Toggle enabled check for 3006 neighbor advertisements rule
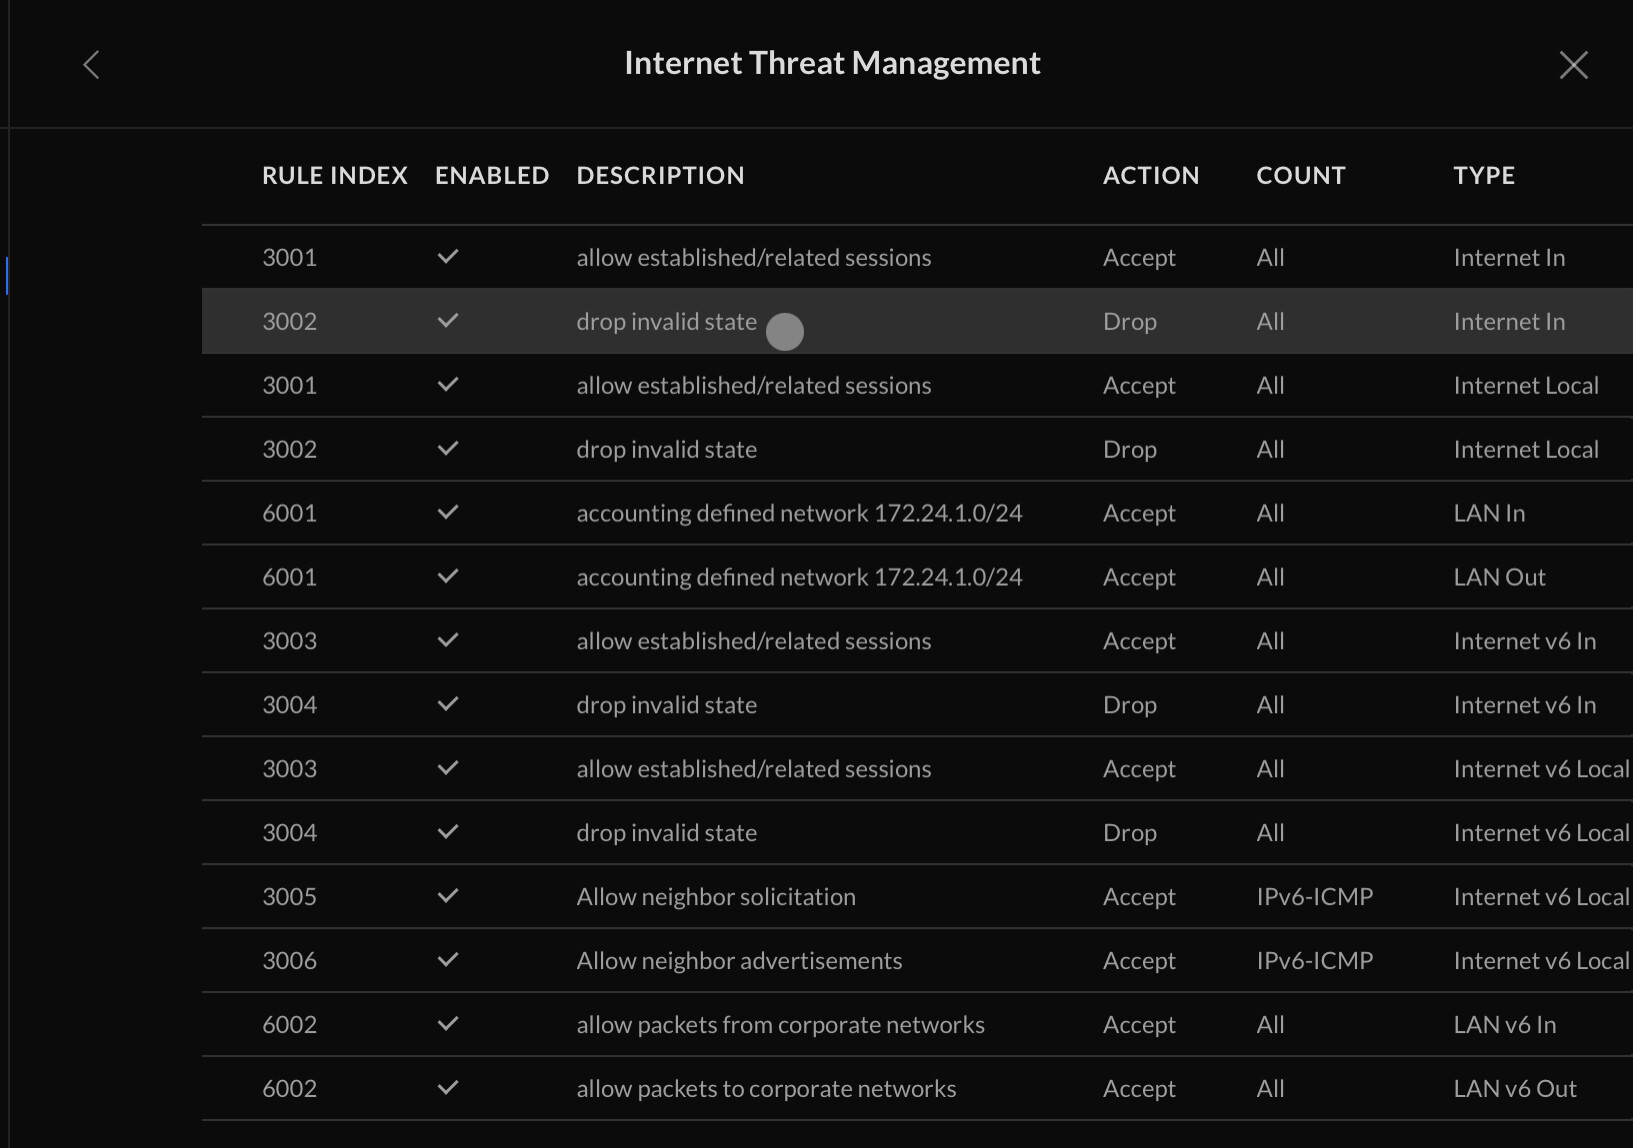The width and height of the screenshot is (1633, 1148). (x=448, y=960)
